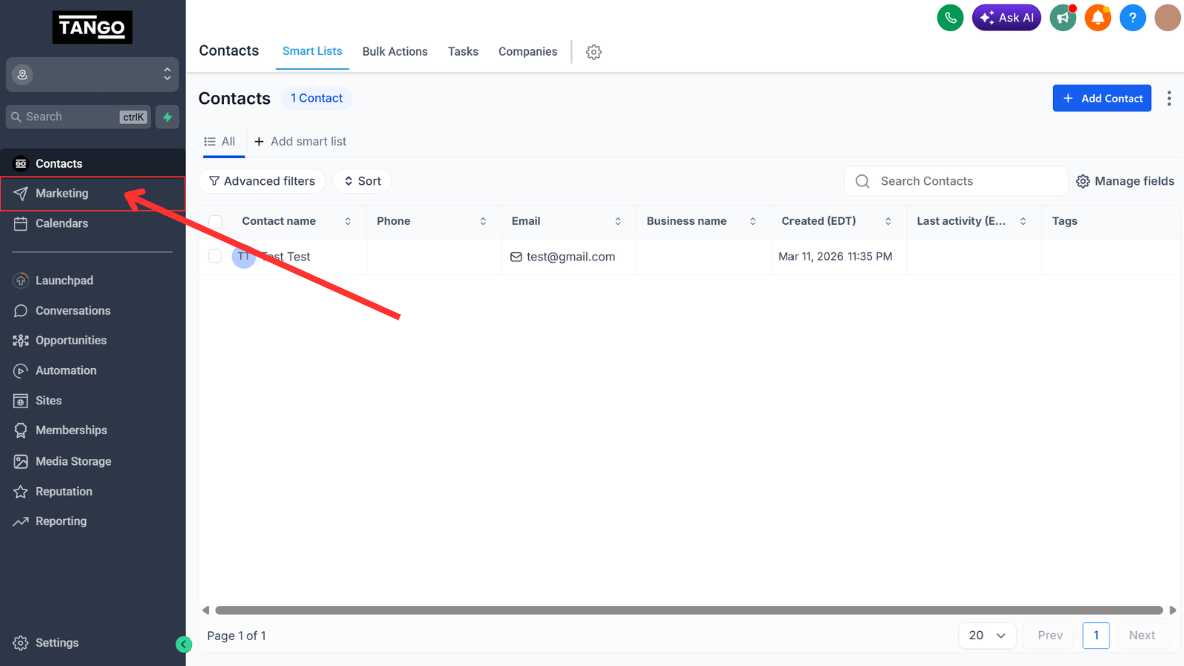Screen dimensions: 1184x666
Task: Open the user profile avatar
Action: click(1167, 17)
